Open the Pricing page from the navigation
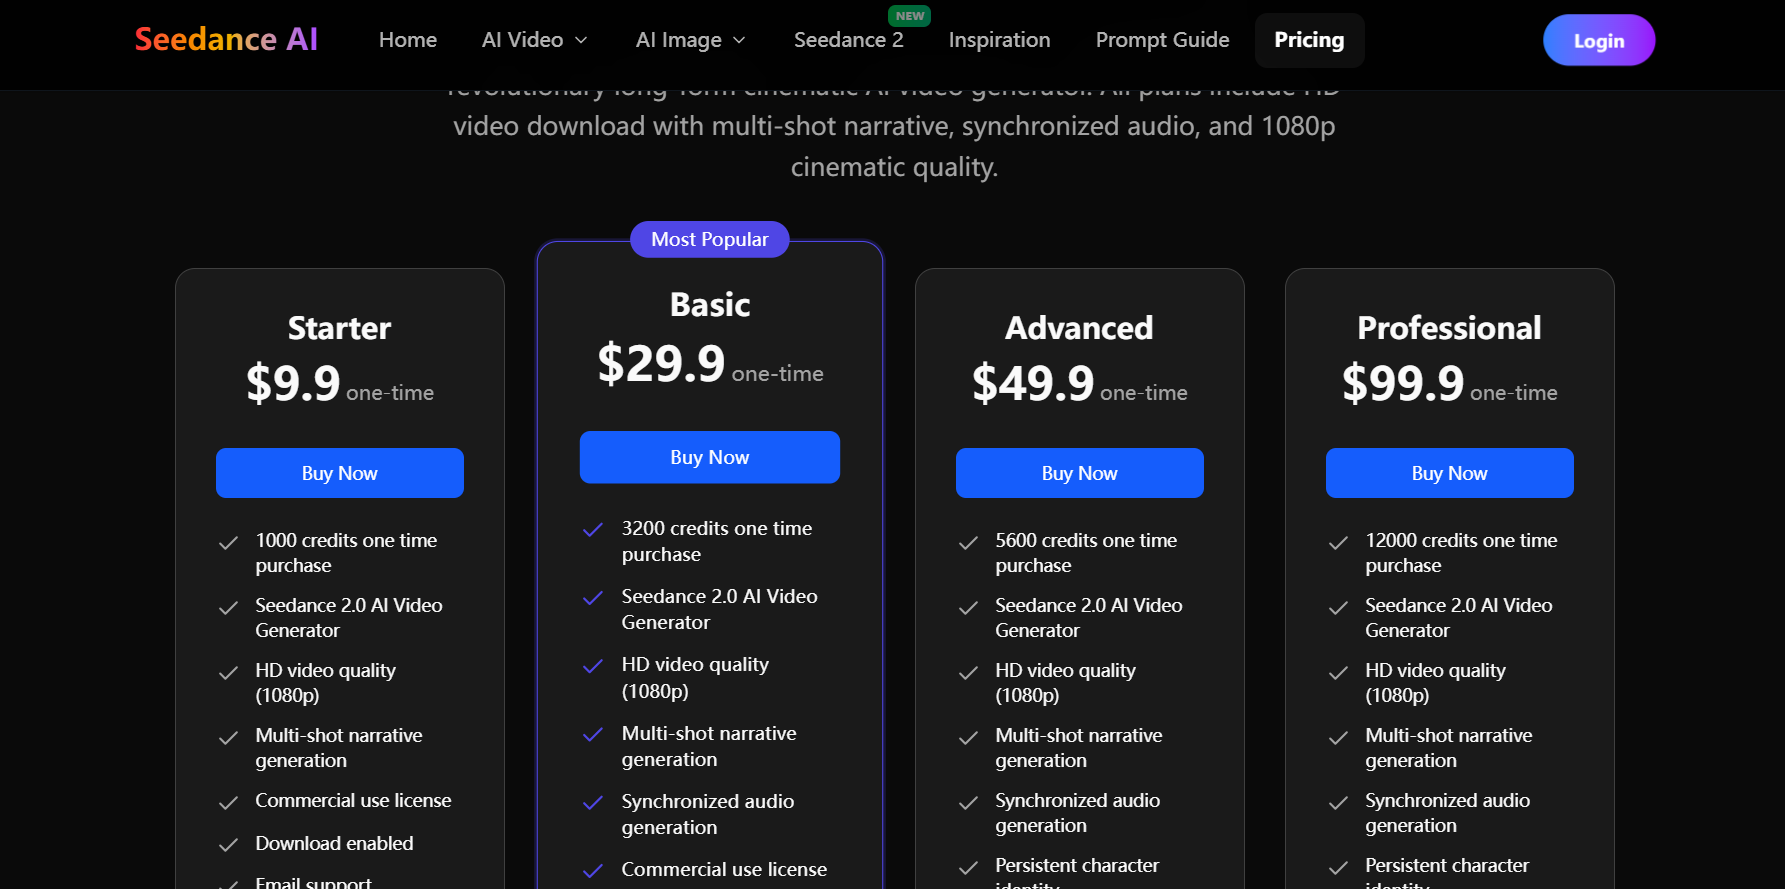This screenshot has width=1785, height=890. (x=1309, y=40)
